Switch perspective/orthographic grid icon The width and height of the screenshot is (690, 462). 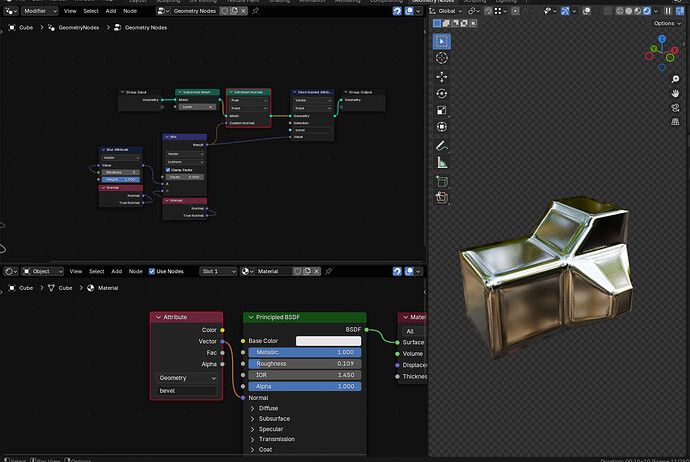click(x=675, y=121)
